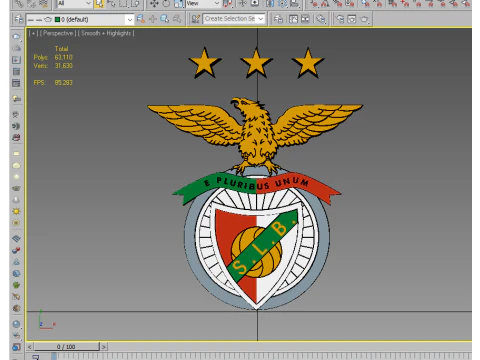This screenshot has width=480, height=360.
Task: Select the golden eagle object in viewport
Action: tap(256, 136)
